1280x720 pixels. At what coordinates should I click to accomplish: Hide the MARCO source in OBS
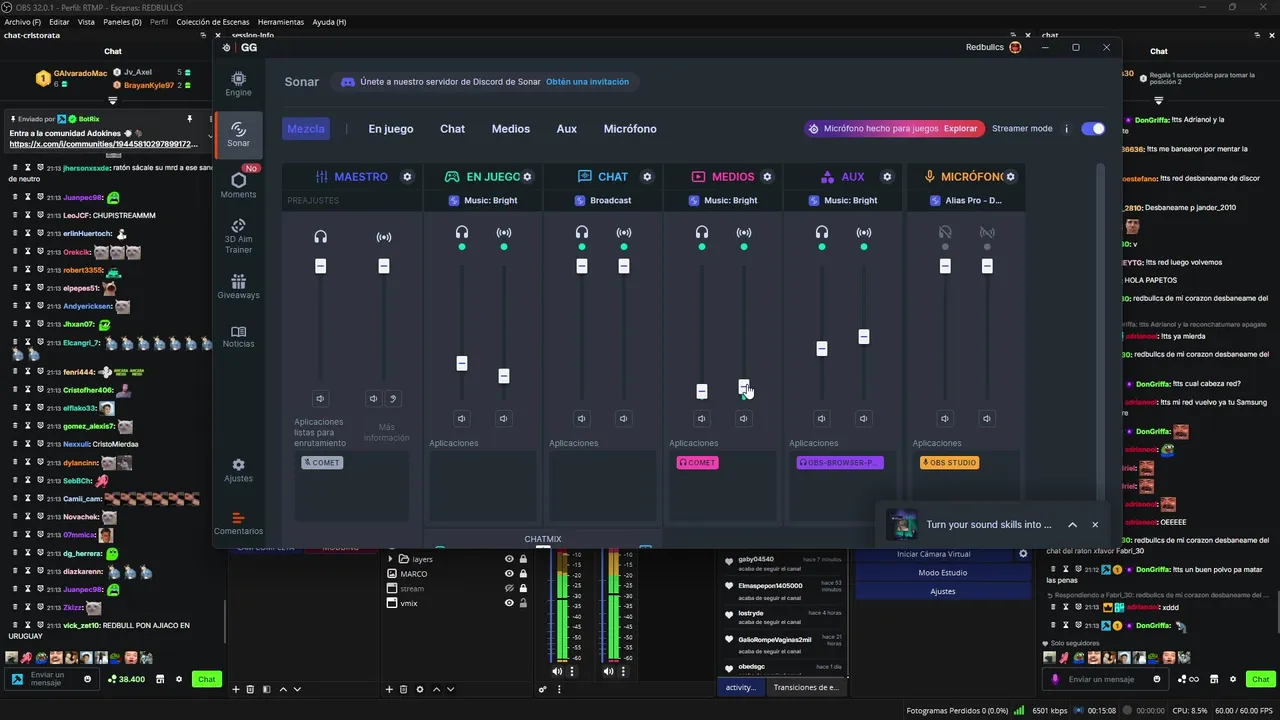(509, 574)
